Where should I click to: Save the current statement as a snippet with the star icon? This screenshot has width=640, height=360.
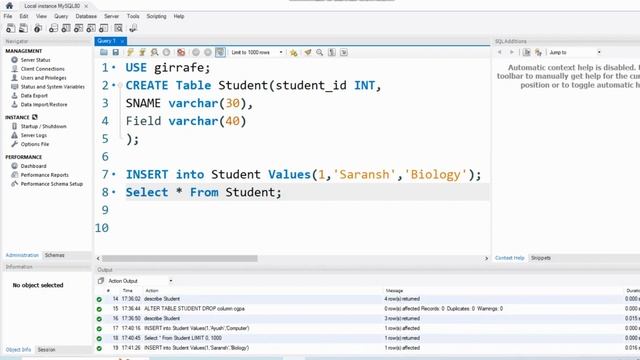[x=293, y=52]
